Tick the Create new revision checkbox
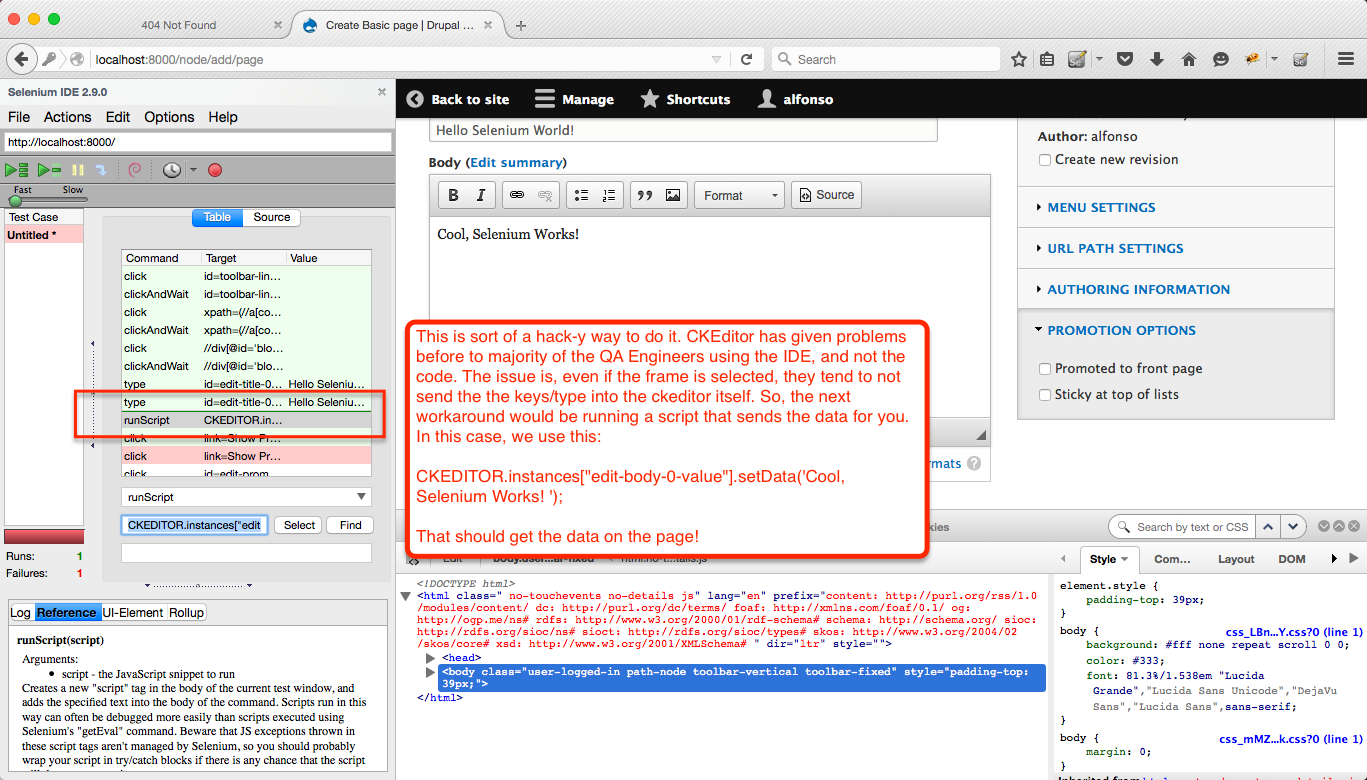 pos(1045,160)
